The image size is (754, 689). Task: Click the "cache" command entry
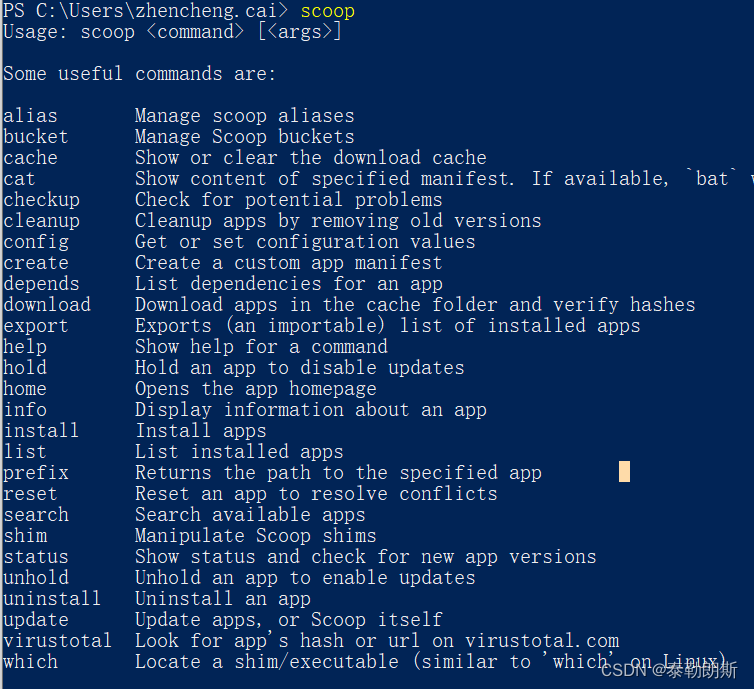point(30,158)
